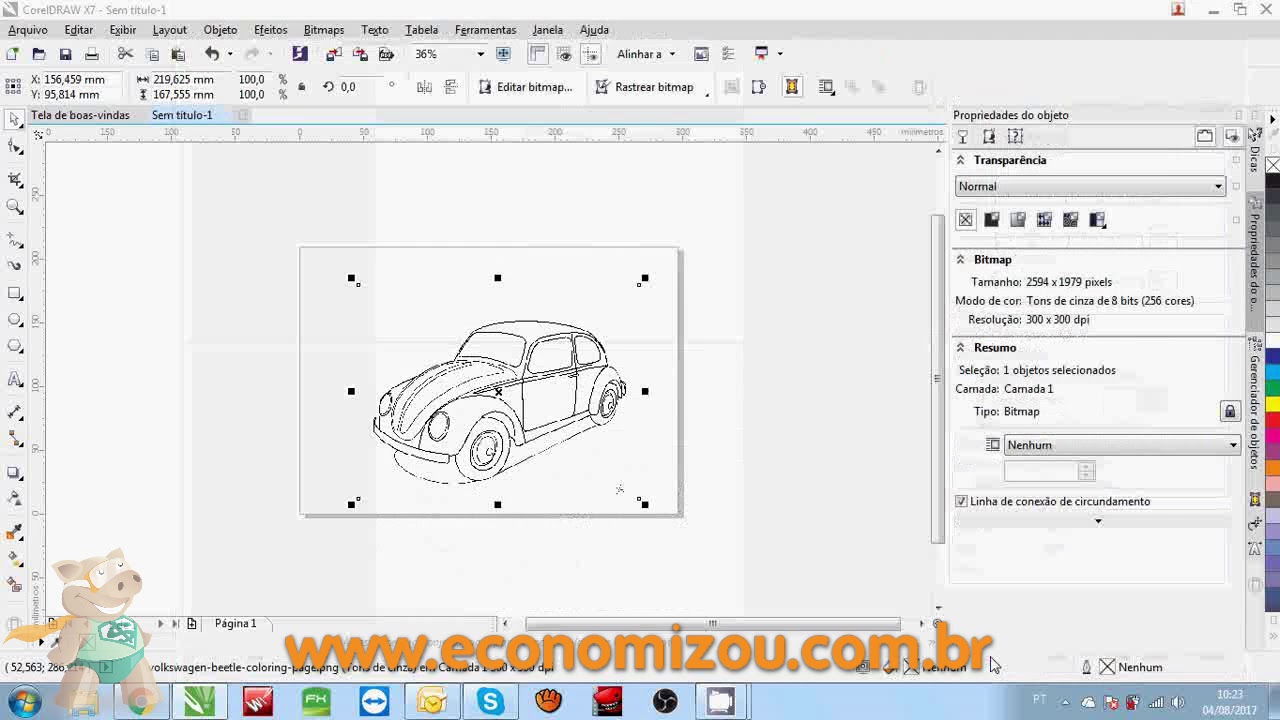Open the Efeitos menu
1280x720 pixels.
pos(270,30)
